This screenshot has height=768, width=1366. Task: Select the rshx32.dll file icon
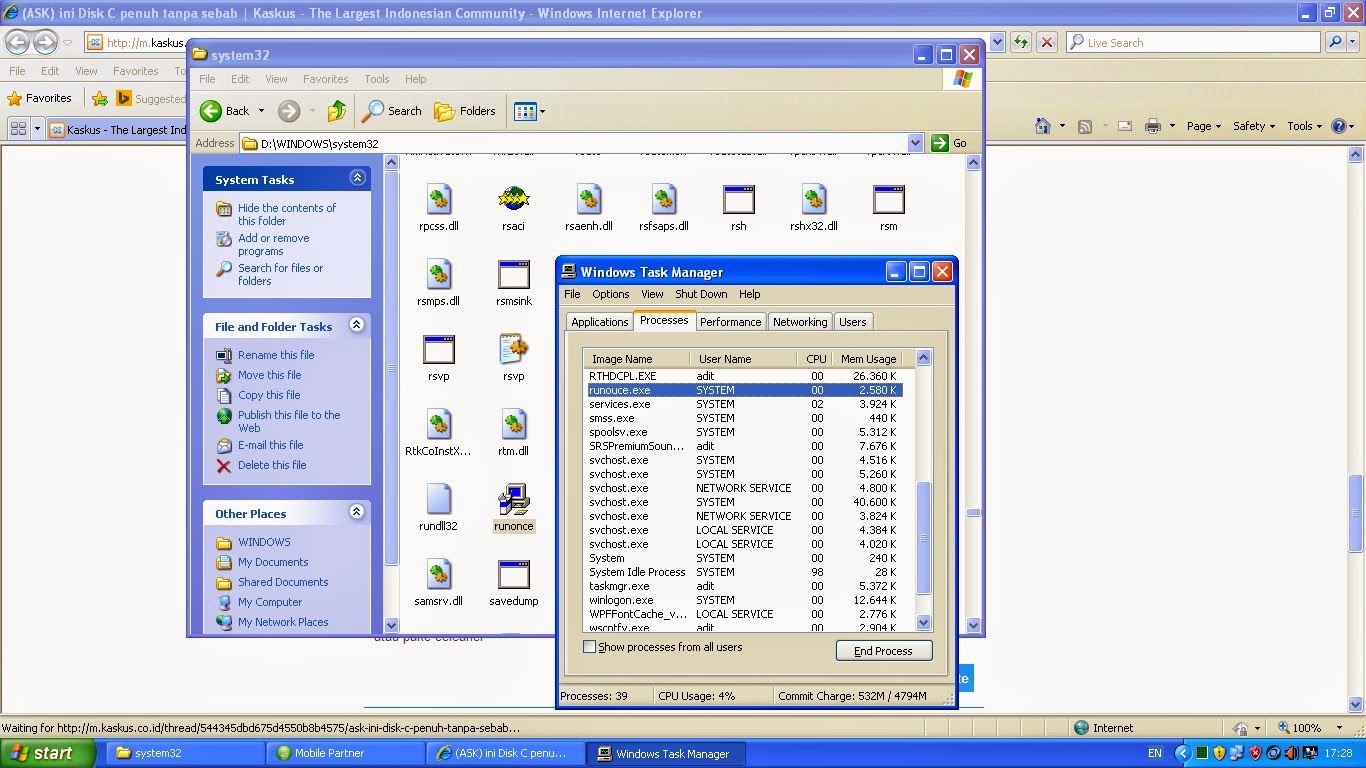click(x=813, y=200)
